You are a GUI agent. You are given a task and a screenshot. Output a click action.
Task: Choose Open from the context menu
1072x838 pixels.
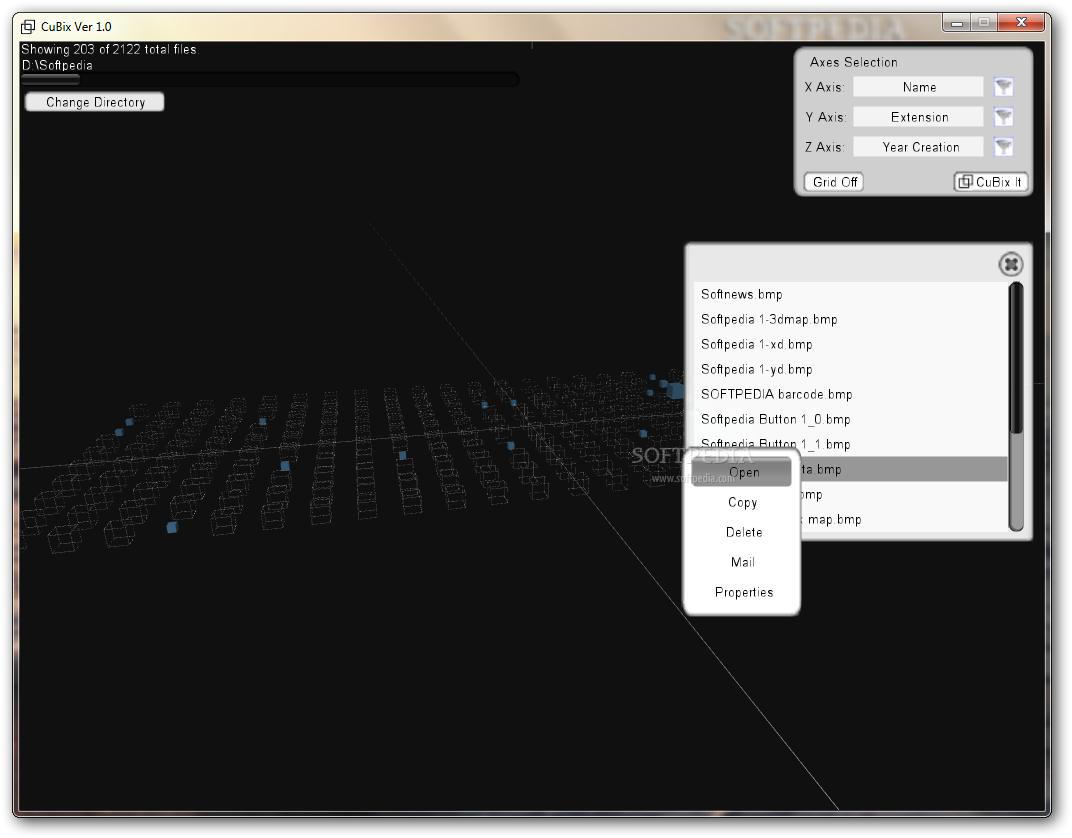pos(742,472)
